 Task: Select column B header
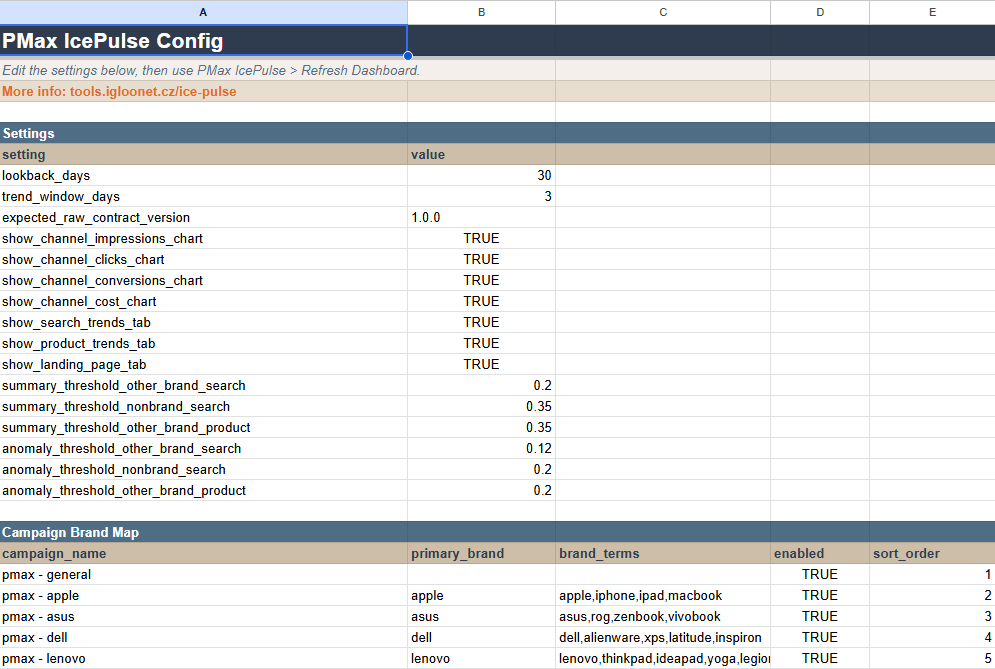pyautogui.click(x=481, y=12)
